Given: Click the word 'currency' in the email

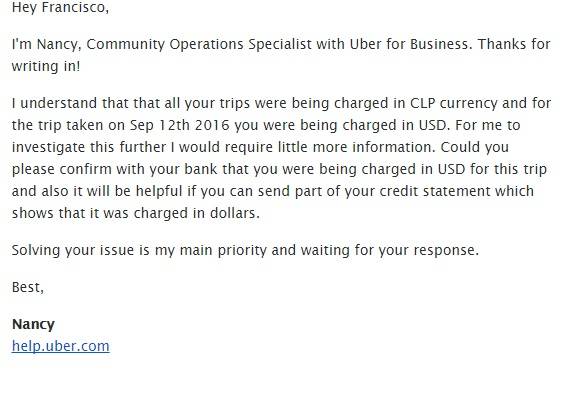Looking at the screenshot, I should [x=469, y=104].
